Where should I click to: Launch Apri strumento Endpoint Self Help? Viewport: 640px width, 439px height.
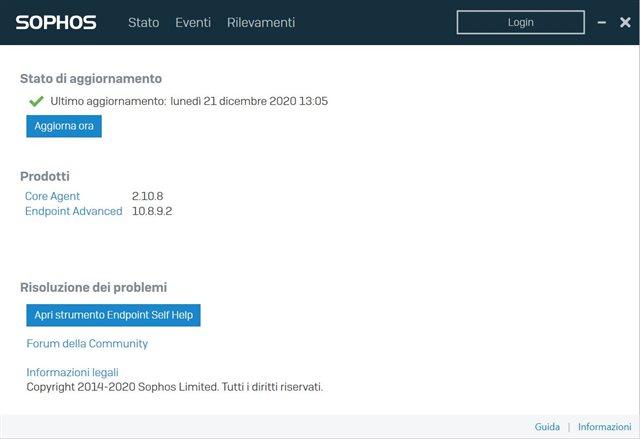[113, 315]
